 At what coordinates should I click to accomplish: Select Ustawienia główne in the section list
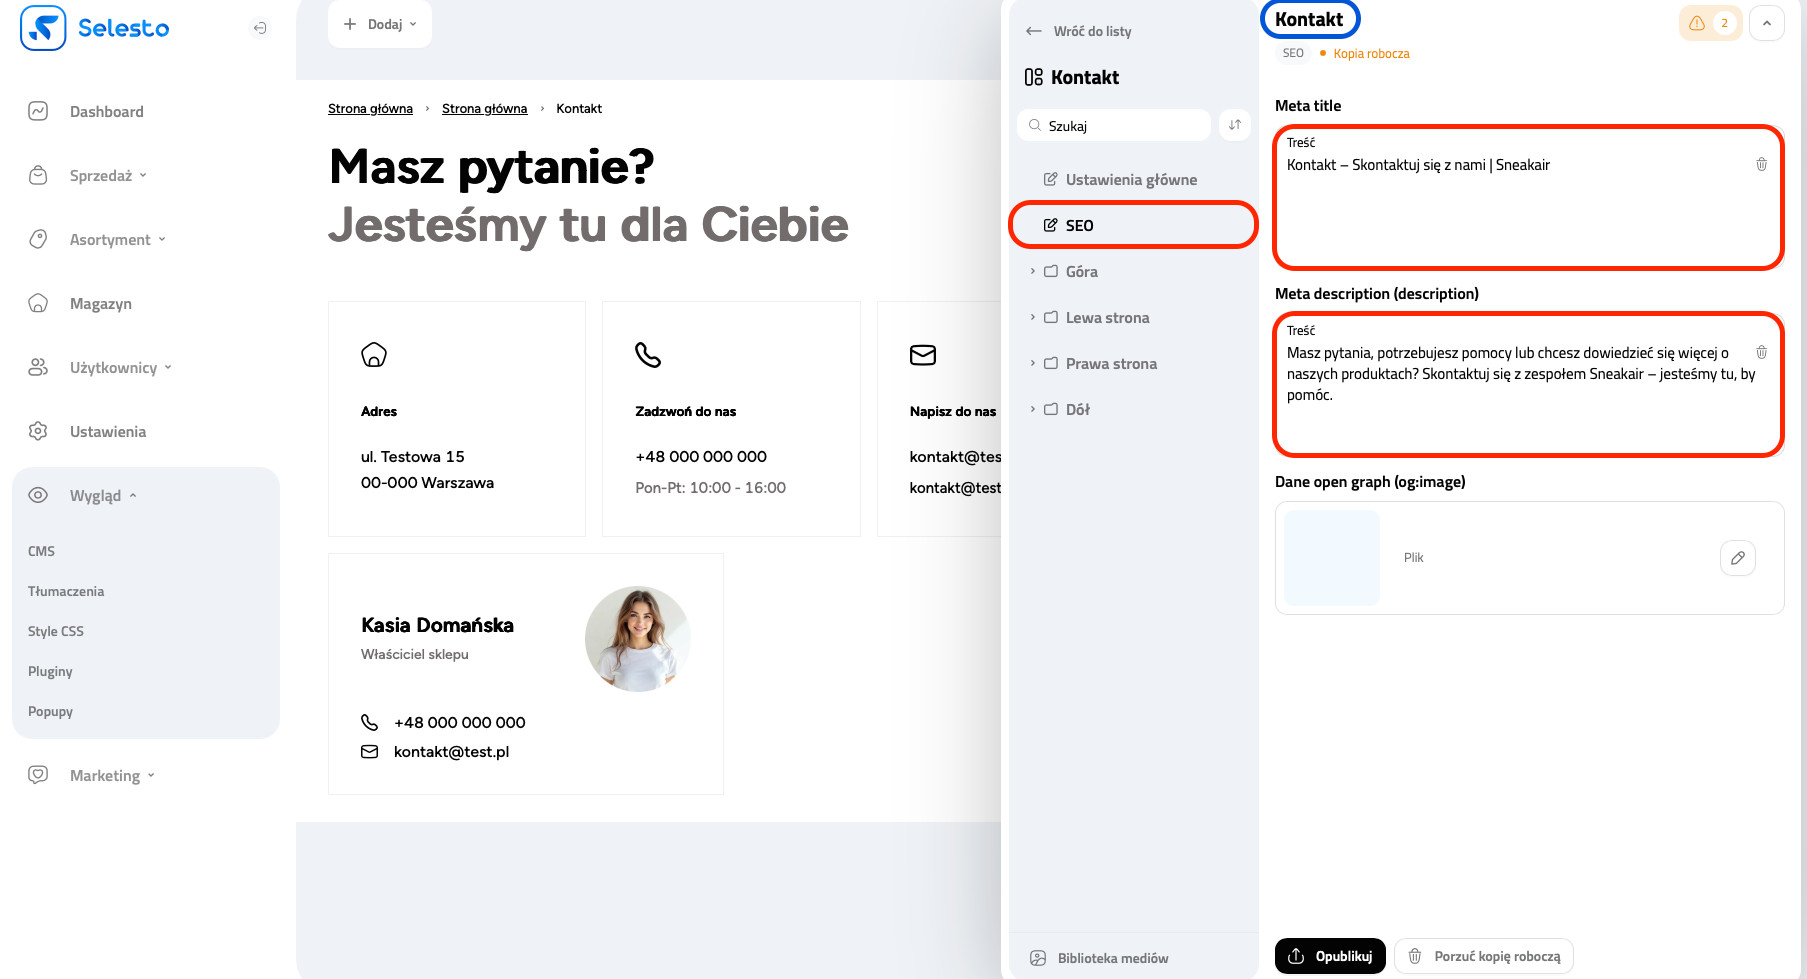[1130, 180]
